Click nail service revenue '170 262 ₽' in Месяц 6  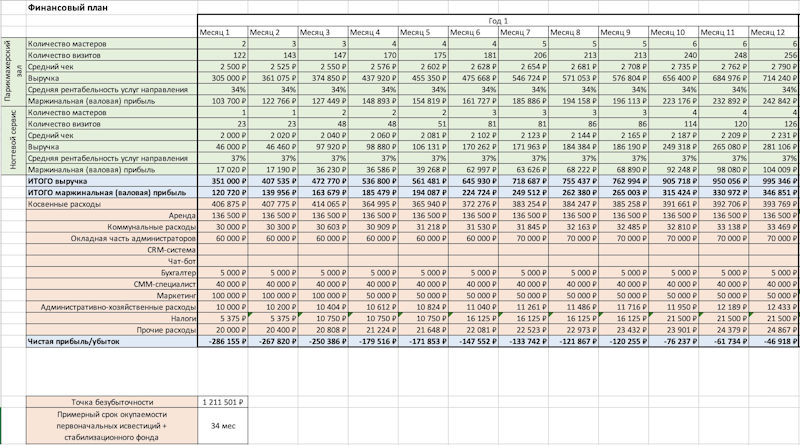[x=473, y=146]
